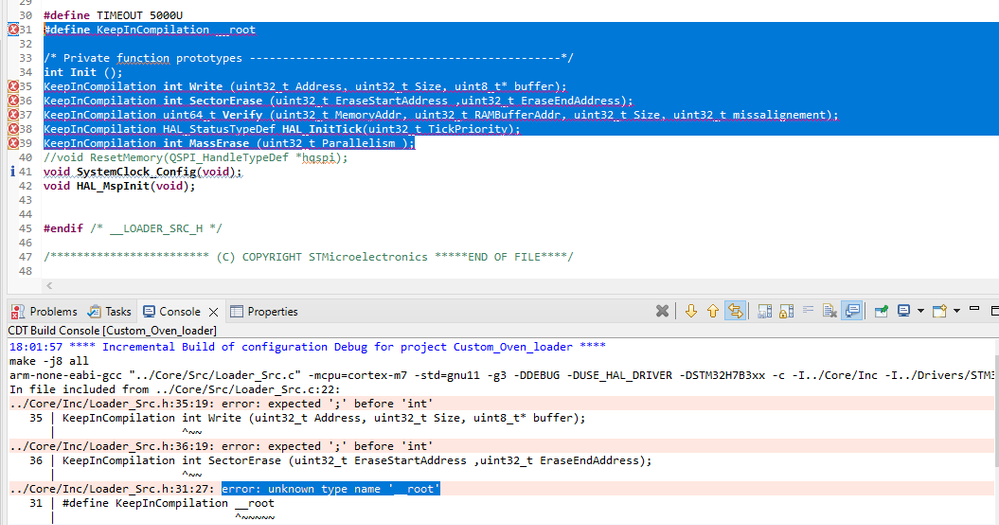Click error marker on line 38

[x=13, y=129]
